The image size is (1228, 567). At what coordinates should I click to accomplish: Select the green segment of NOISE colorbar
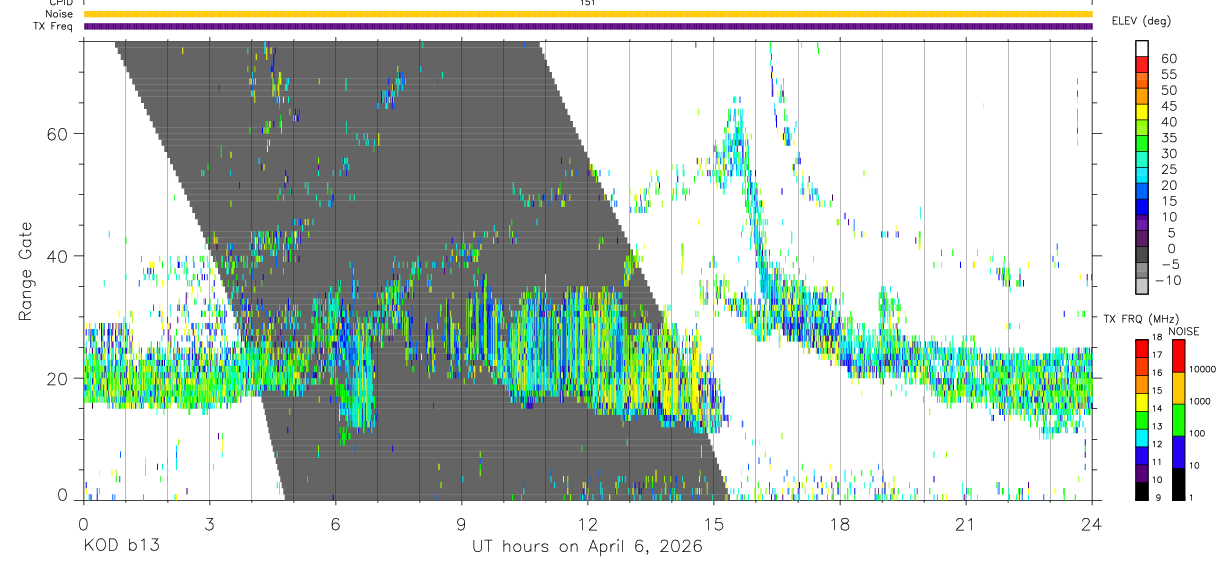pyautogui.click(x=1178, y=420)
